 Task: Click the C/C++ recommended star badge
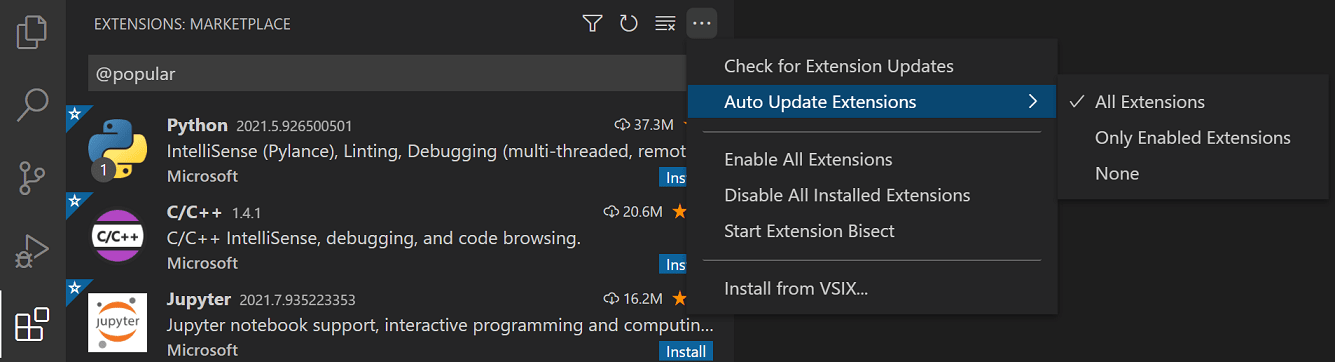pos(74,200)
